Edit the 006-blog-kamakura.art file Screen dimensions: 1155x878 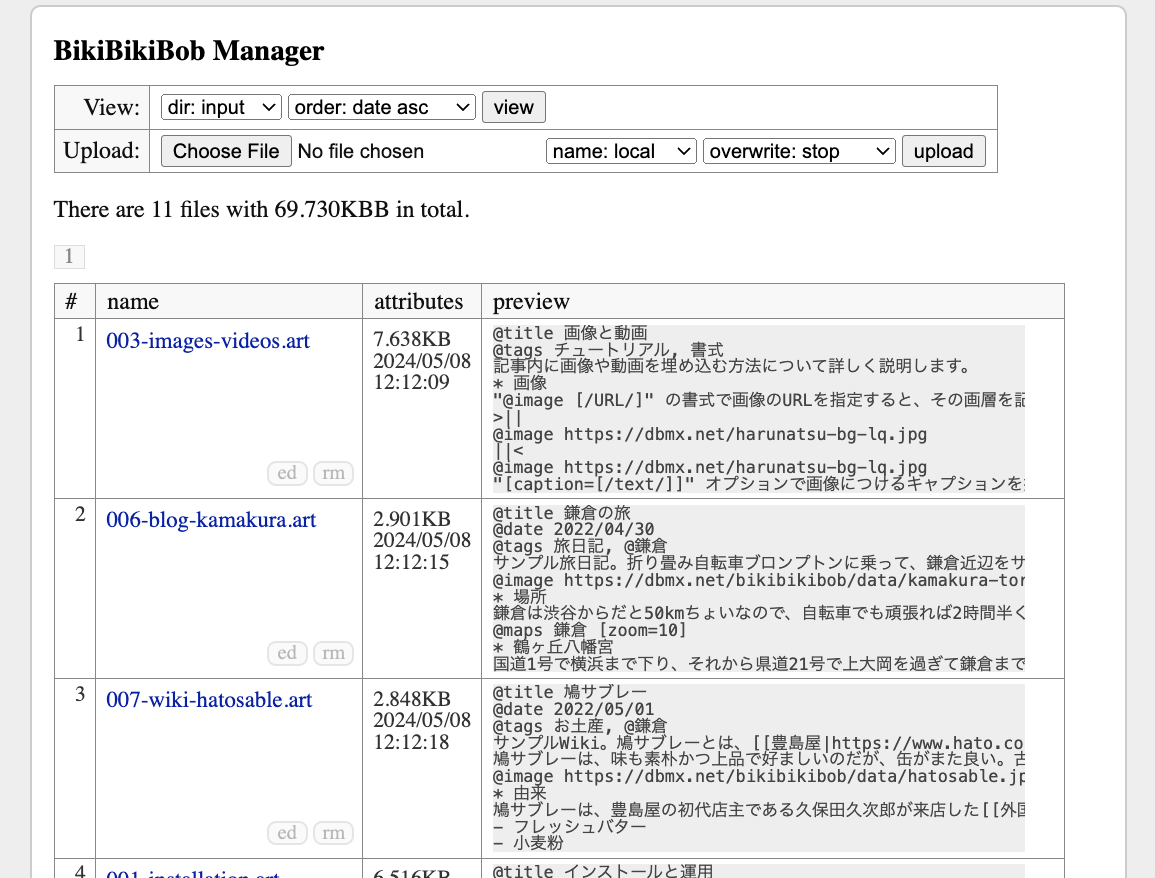point(287,653)
